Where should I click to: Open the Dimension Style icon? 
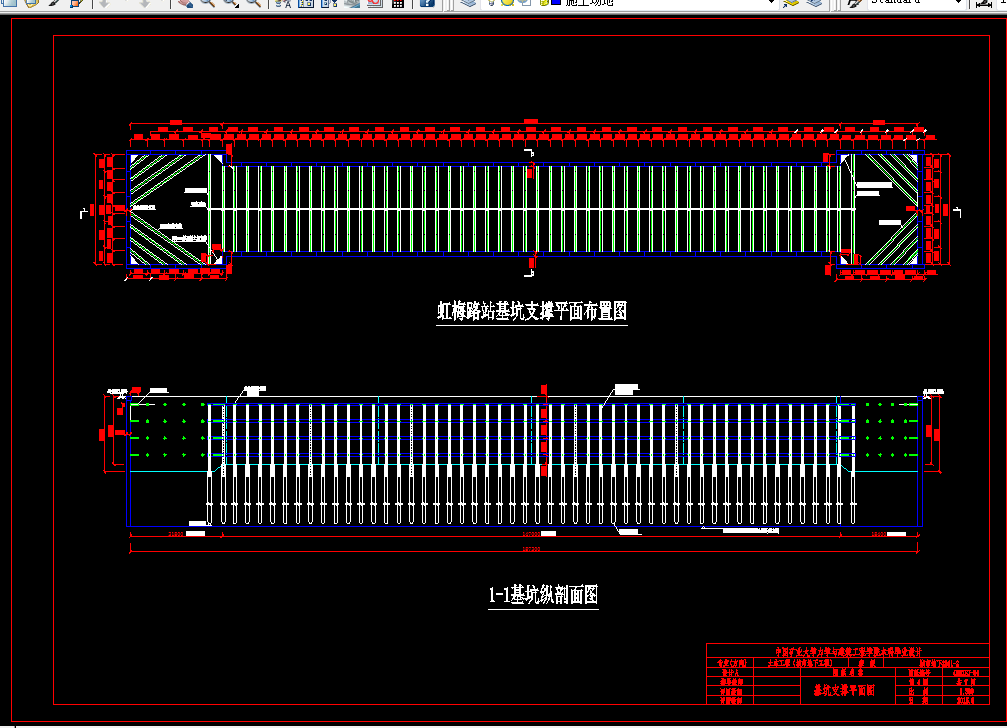click(983, 3)
